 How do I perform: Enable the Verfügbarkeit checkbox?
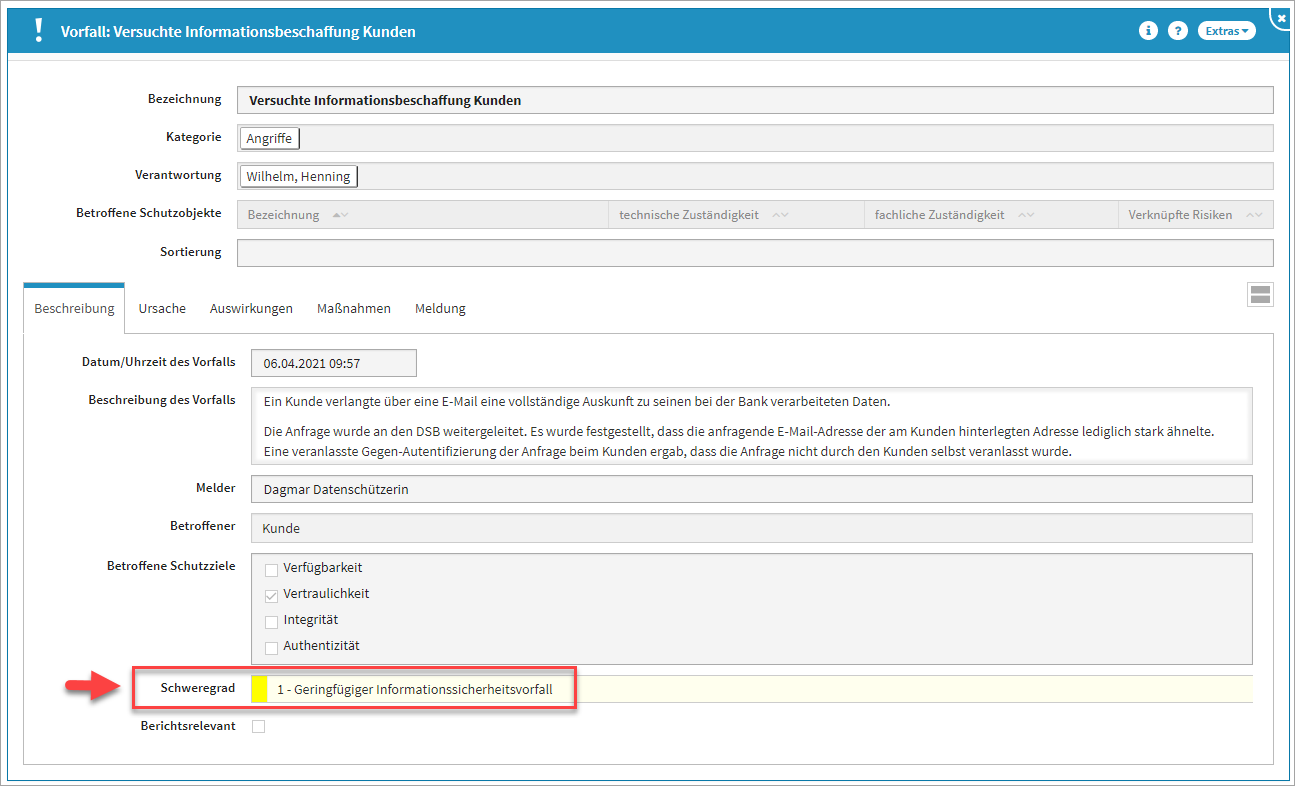point(271,570)
